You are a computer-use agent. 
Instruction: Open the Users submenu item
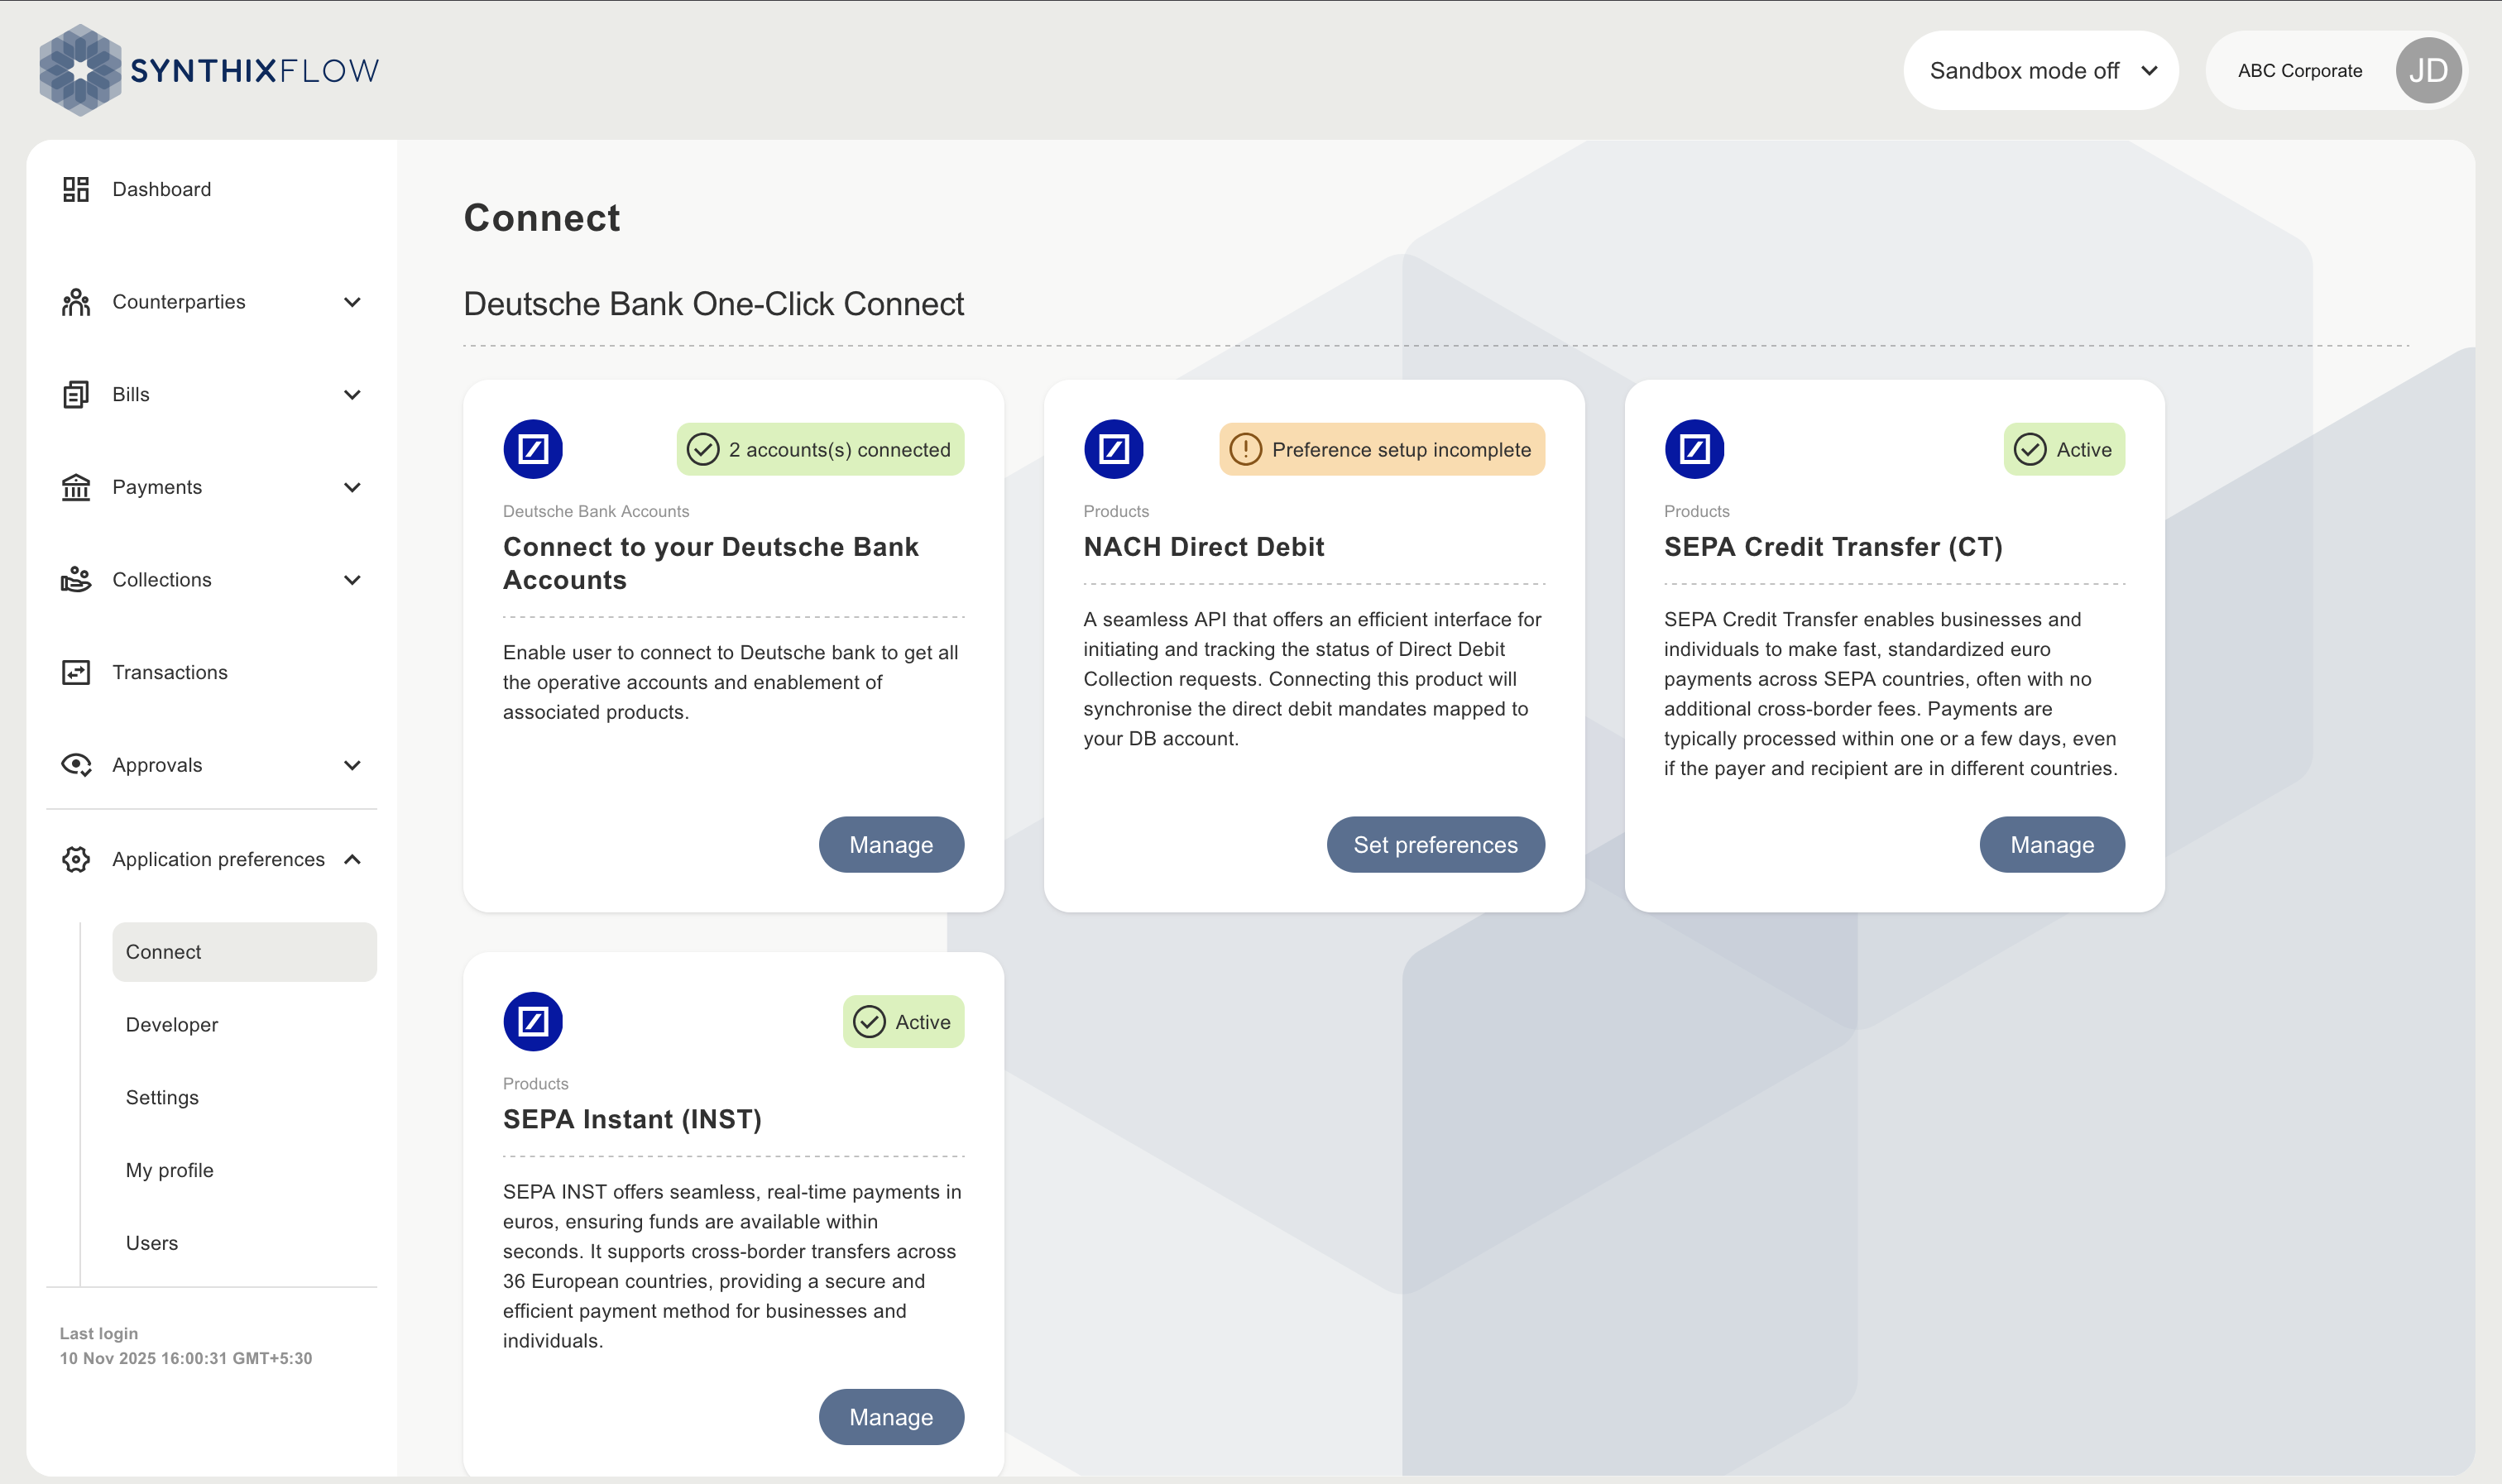tap(152, 1243)
